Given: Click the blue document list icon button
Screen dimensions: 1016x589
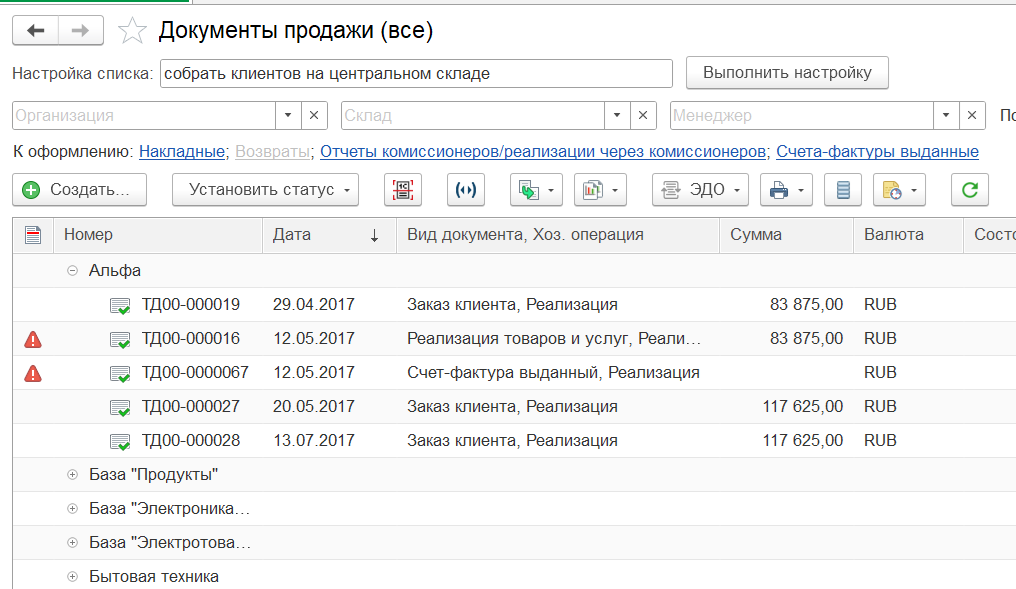Looking at the screenshot, I should click(x=843, y=189).
